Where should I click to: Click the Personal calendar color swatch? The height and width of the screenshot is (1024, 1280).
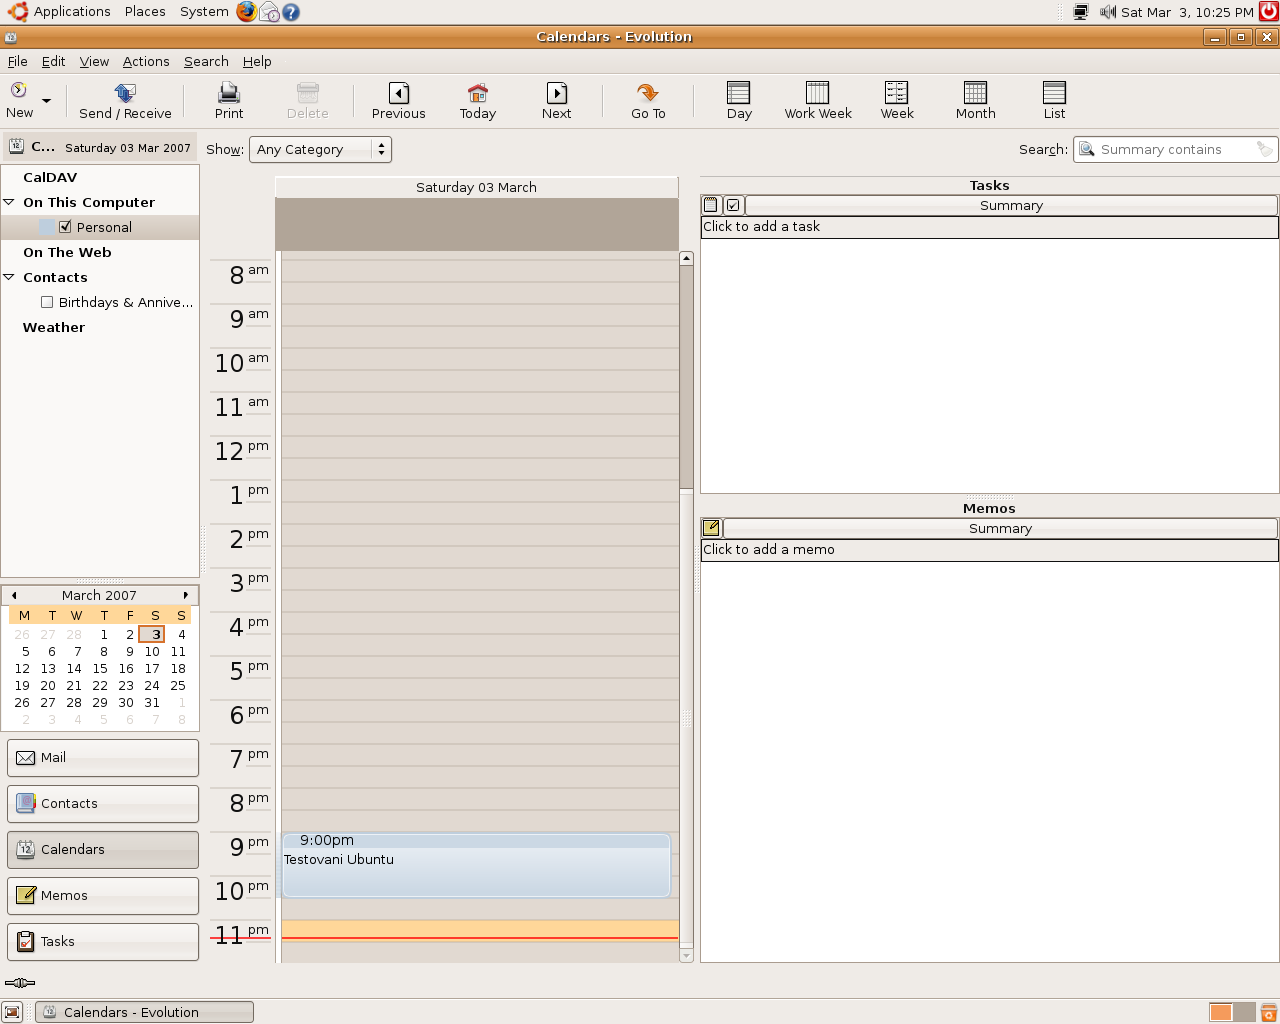[48, 227]
